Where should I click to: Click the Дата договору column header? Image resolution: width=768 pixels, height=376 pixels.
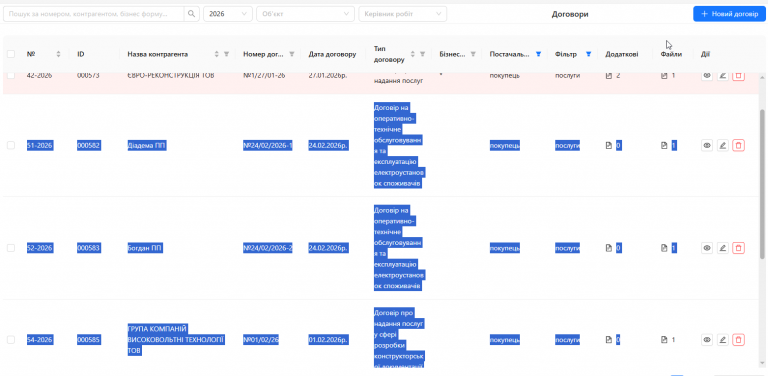(x=332, y=54)
